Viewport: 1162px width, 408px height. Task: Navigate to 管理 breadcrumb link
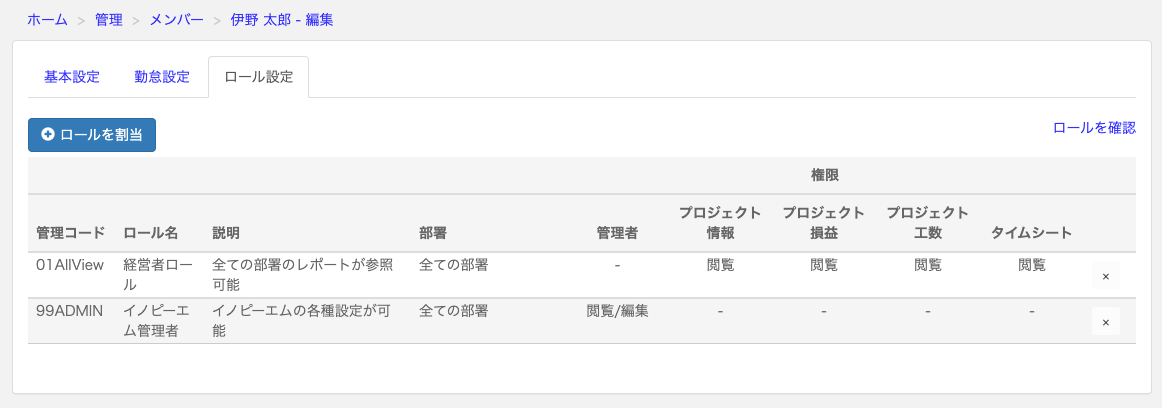(109, 20)
